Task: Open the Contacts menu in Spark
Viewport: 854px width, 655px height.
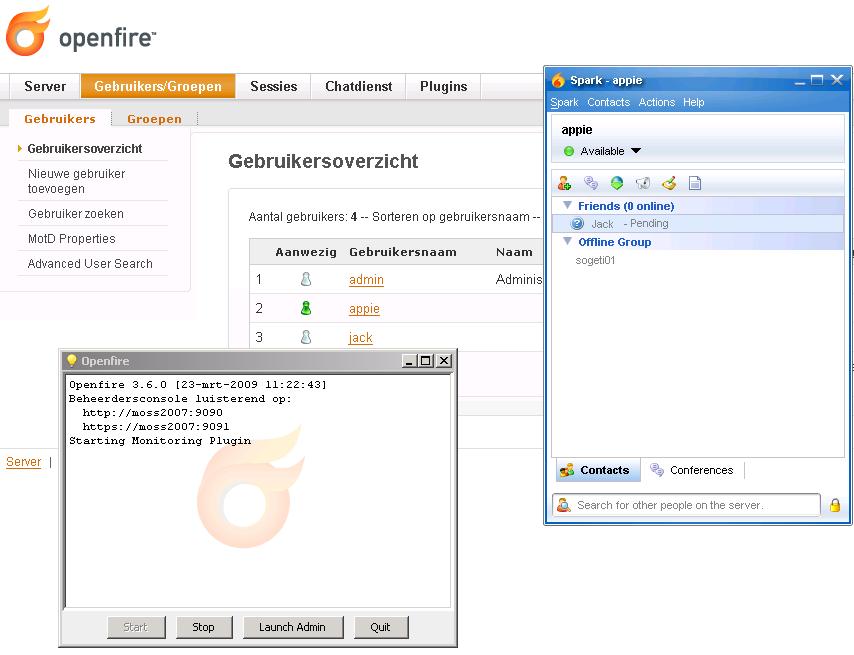Action: [x=608, y=102]
